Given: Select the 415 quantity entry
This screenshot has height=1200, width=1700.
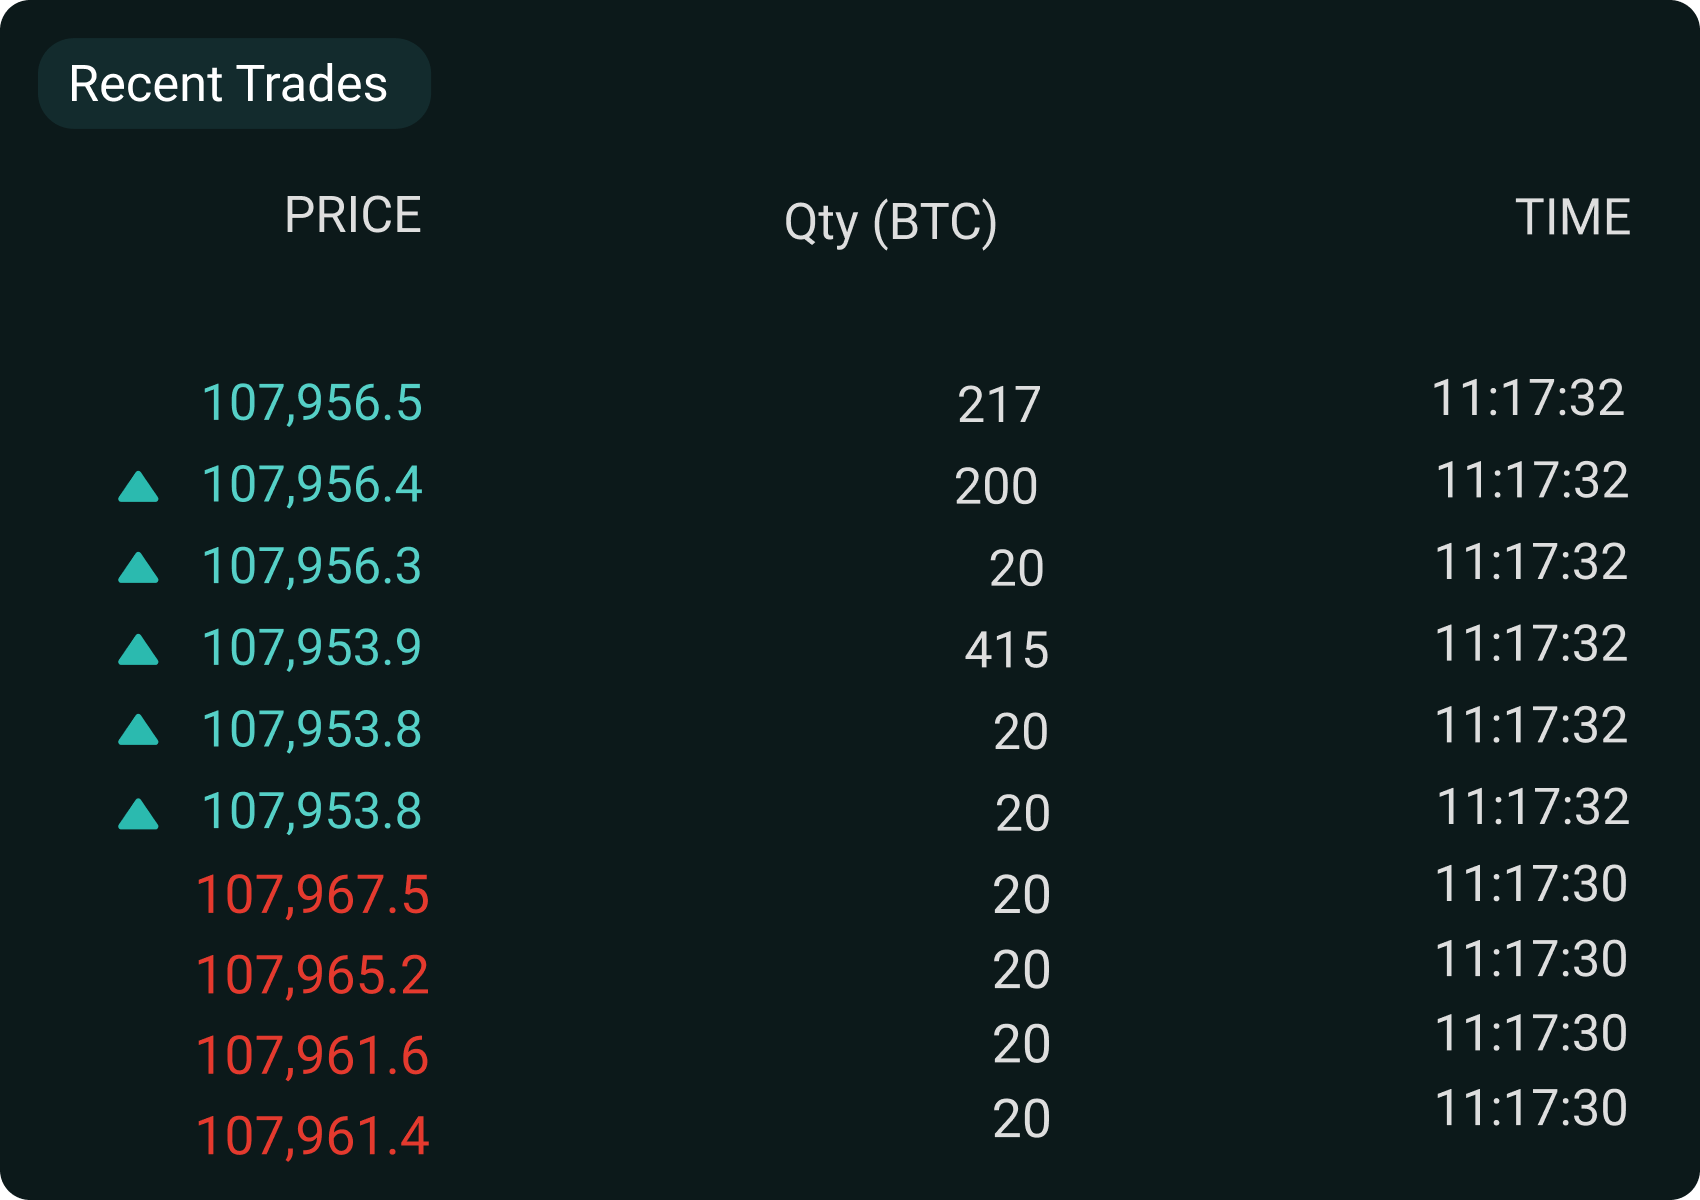Looking at the screenshot, I should click(x=1005, y=650).
